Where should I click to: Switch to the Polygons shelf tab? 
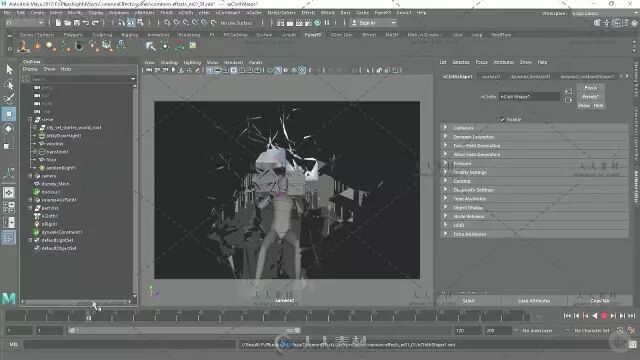(x=73, y=35)
